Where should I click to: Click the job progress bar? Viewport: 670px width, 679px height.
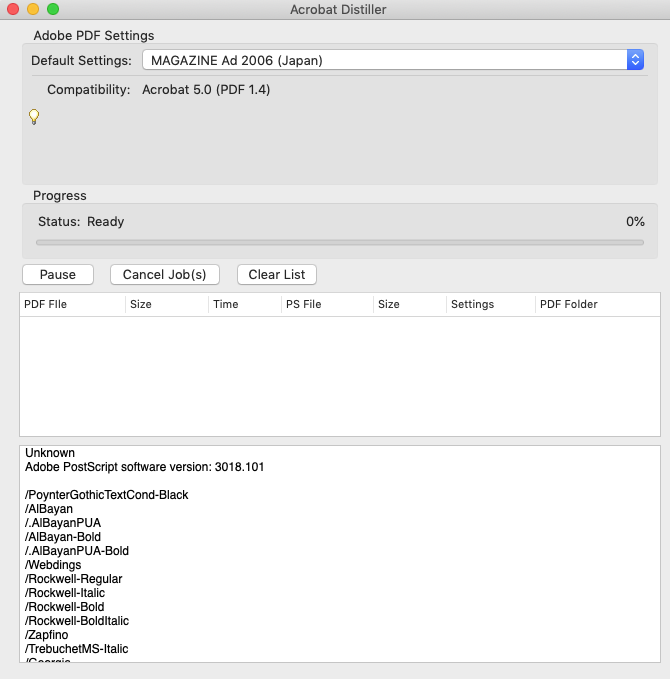pyautogui.click(x=340, y=242)
